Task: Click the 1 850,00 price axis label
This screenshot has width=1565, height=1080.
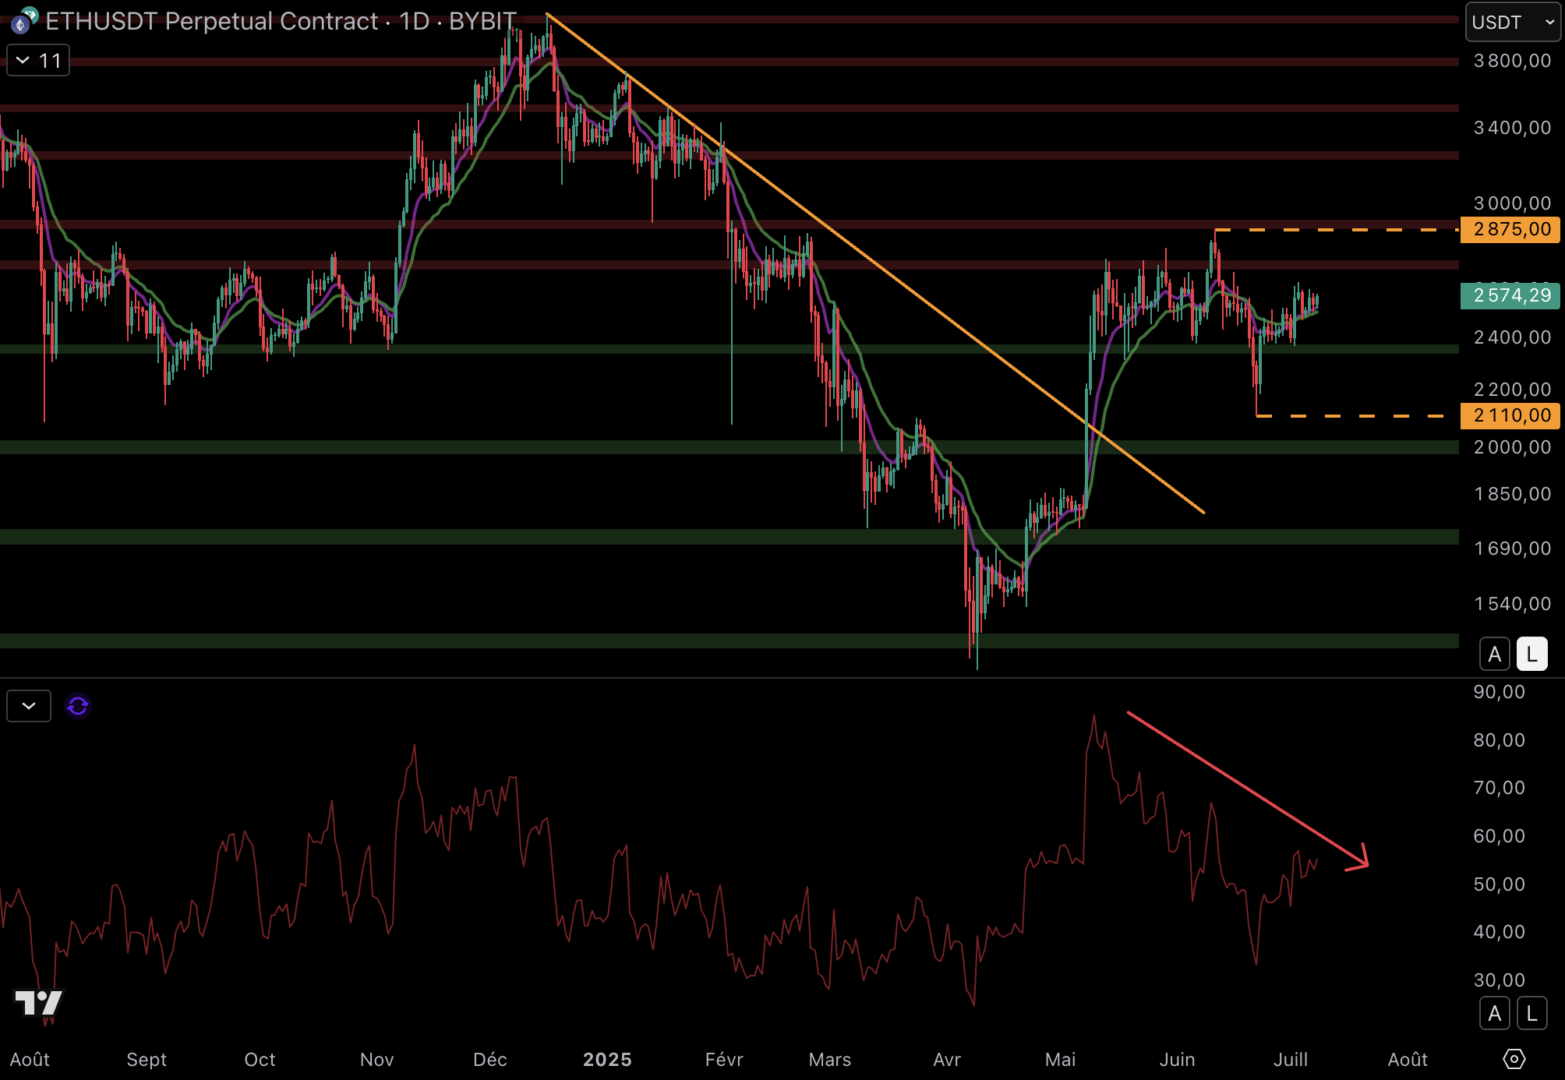Action: coord(1512,494)
